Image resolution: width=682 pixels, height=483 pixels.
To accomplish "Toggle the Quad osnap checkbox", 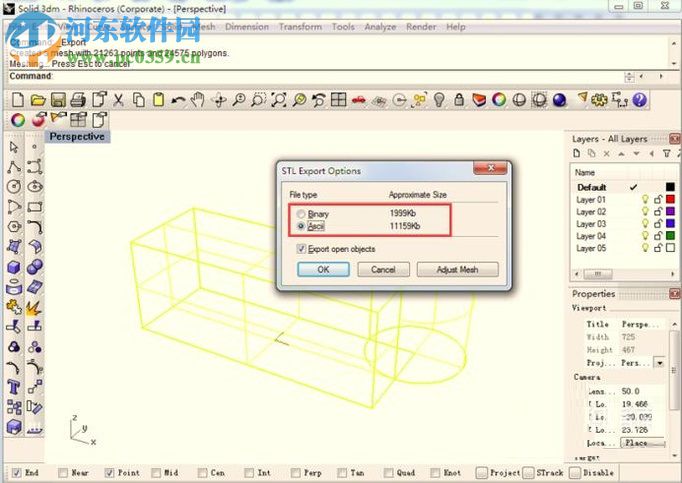I will 388,473.
